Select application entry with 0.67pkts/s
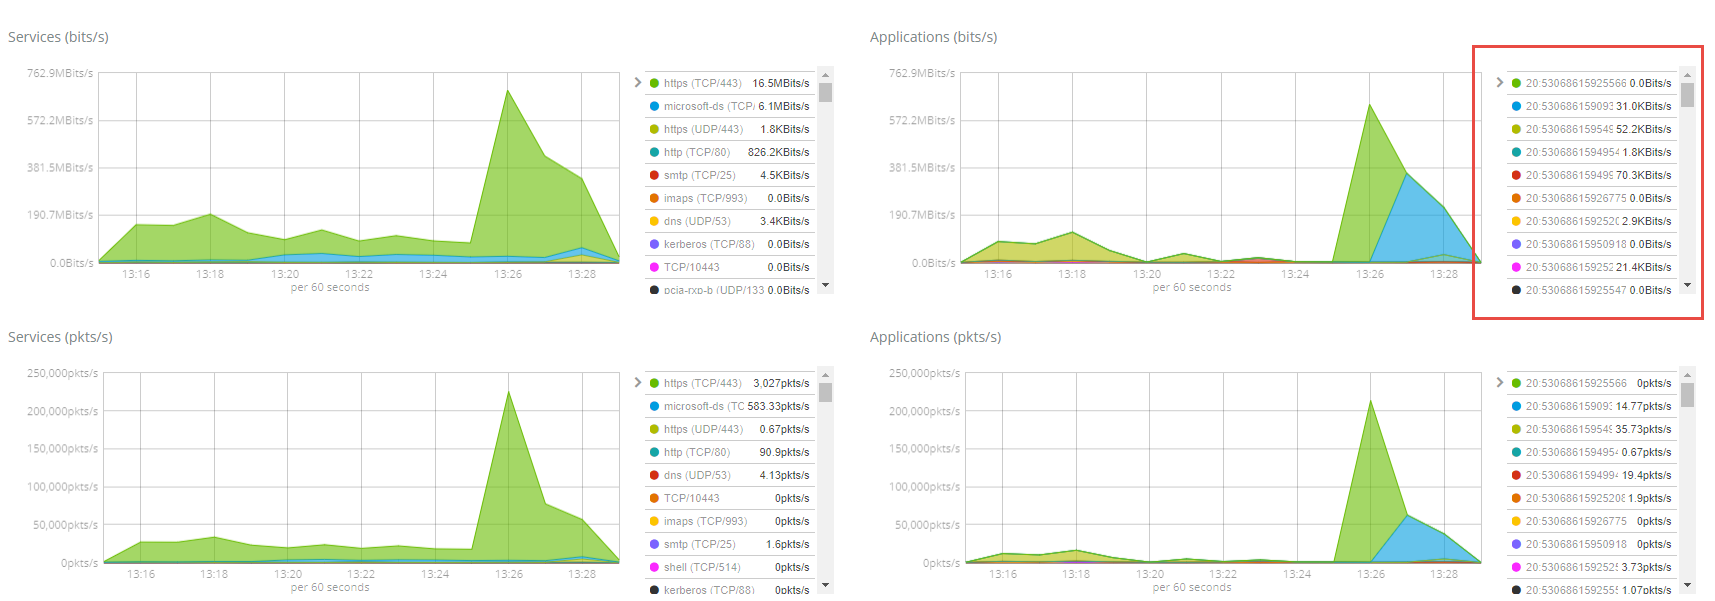This screenshot has height=601, width=1715. coord(1592,452)
